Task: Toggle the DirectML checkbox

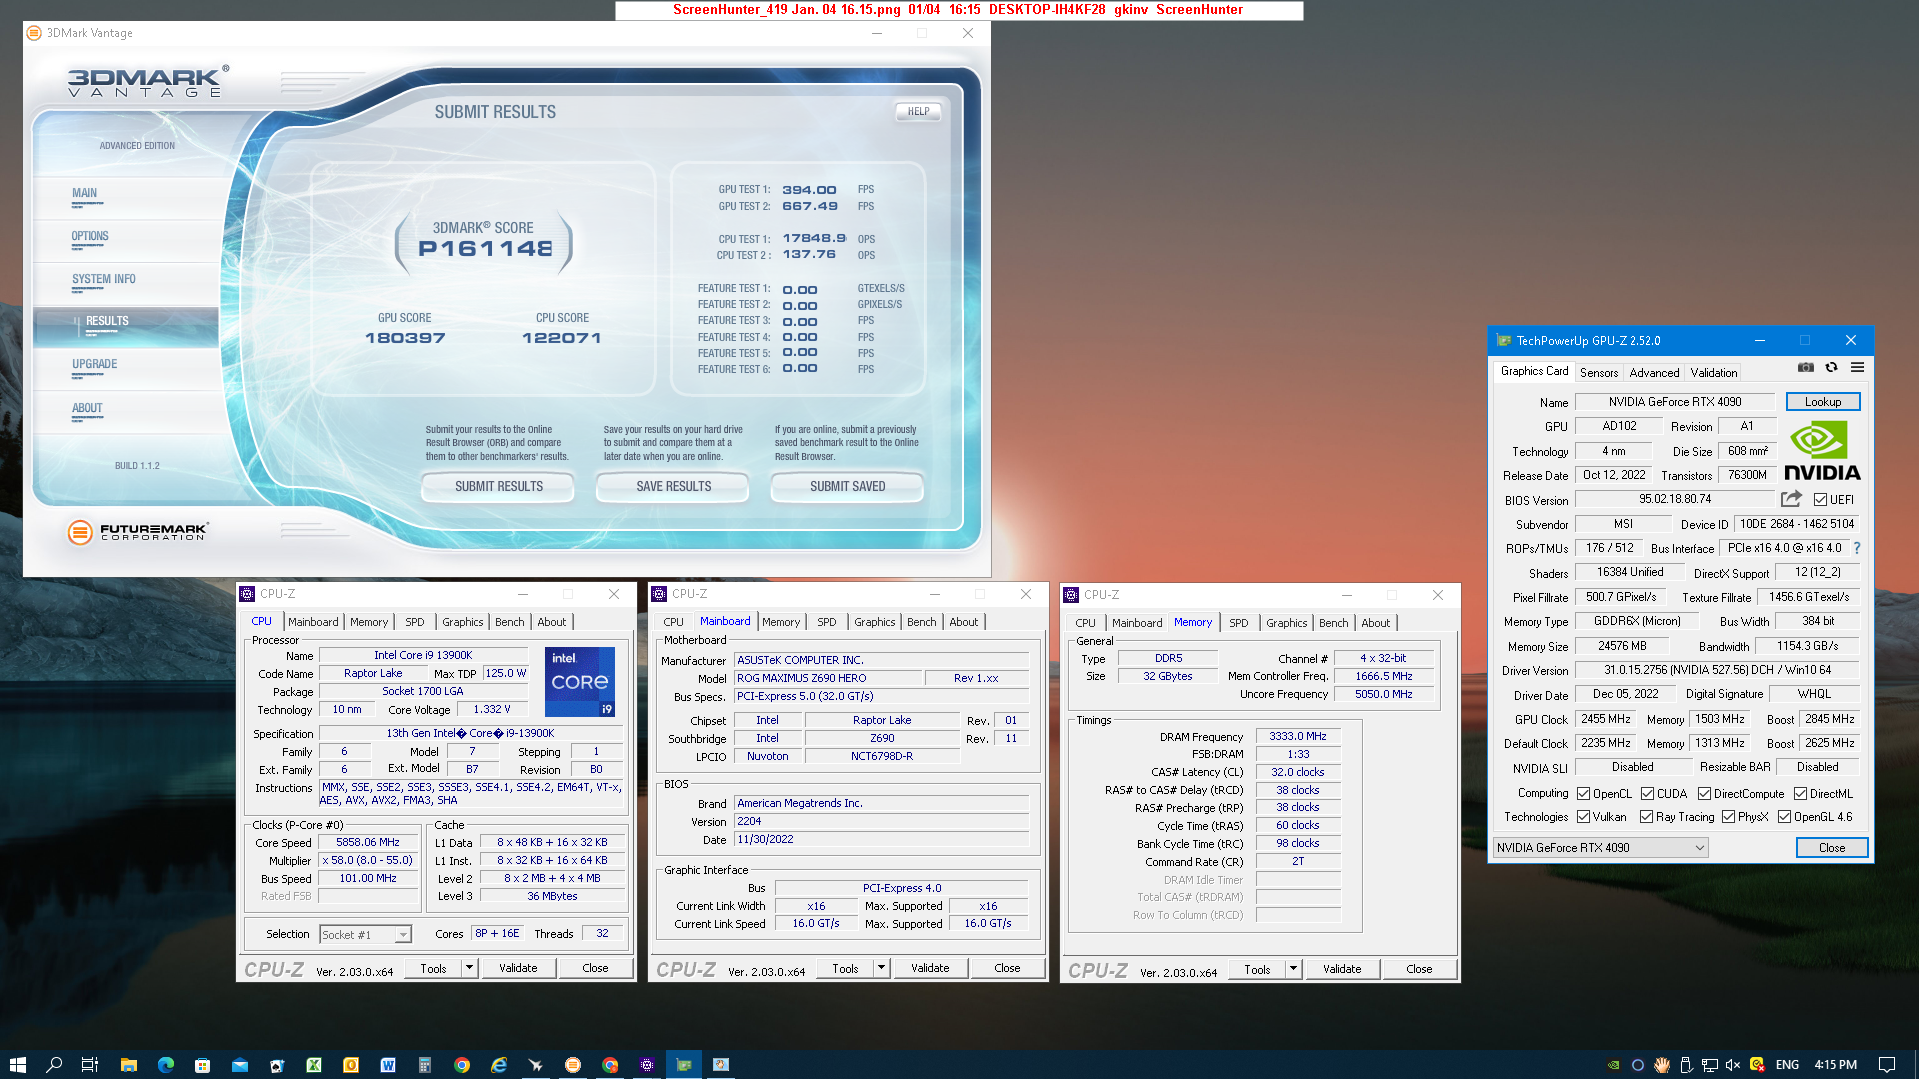Action: click(x=1800, y=793)
